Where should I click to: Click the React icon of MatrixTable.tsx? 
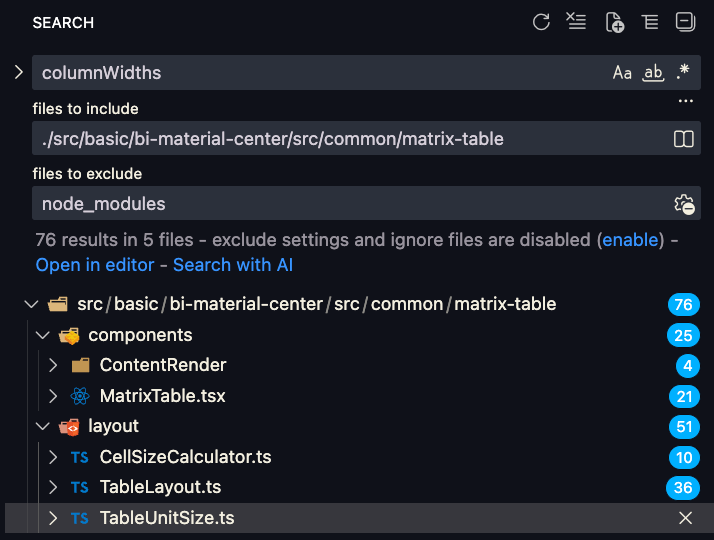pos(80,396)
